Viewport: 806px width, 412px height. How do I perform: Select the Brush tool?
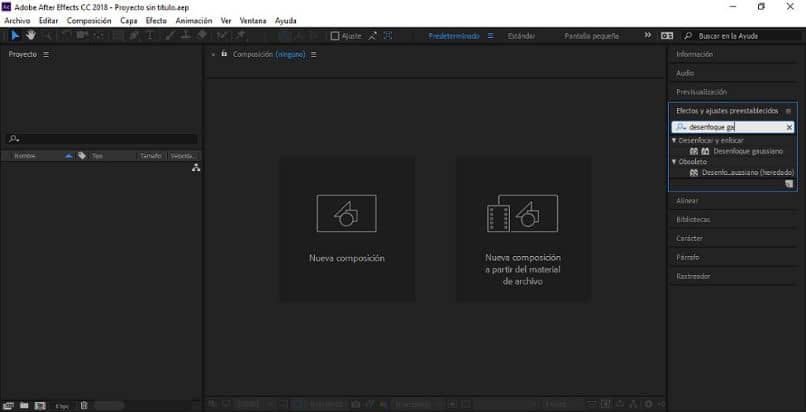click(170, 35)
